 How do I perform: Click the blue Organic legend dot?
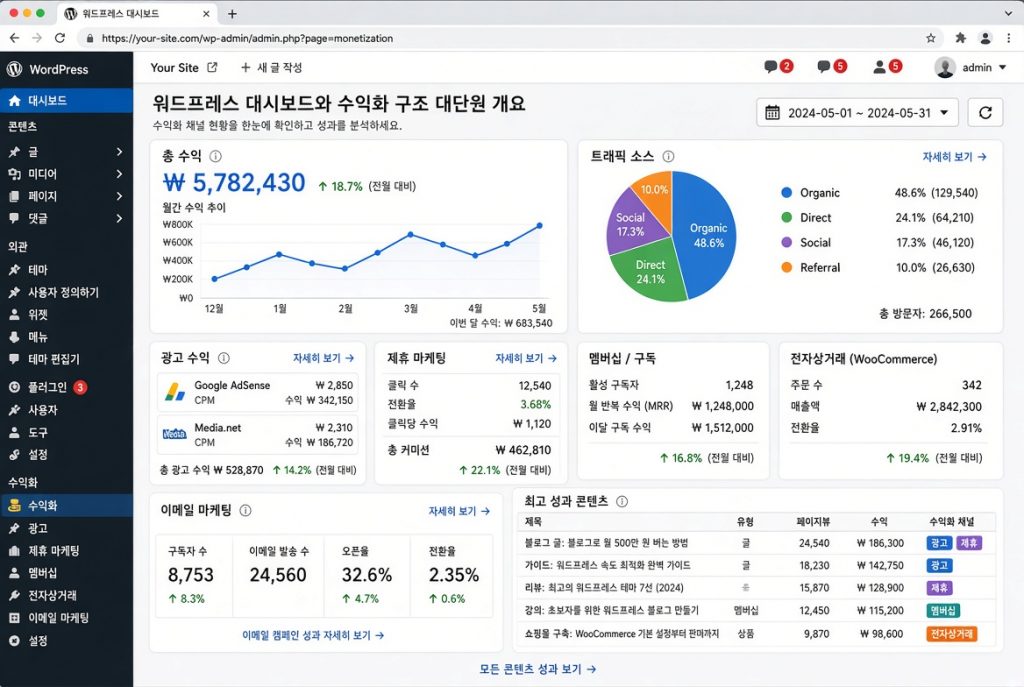pyautogui.click(x=786, y=193)
